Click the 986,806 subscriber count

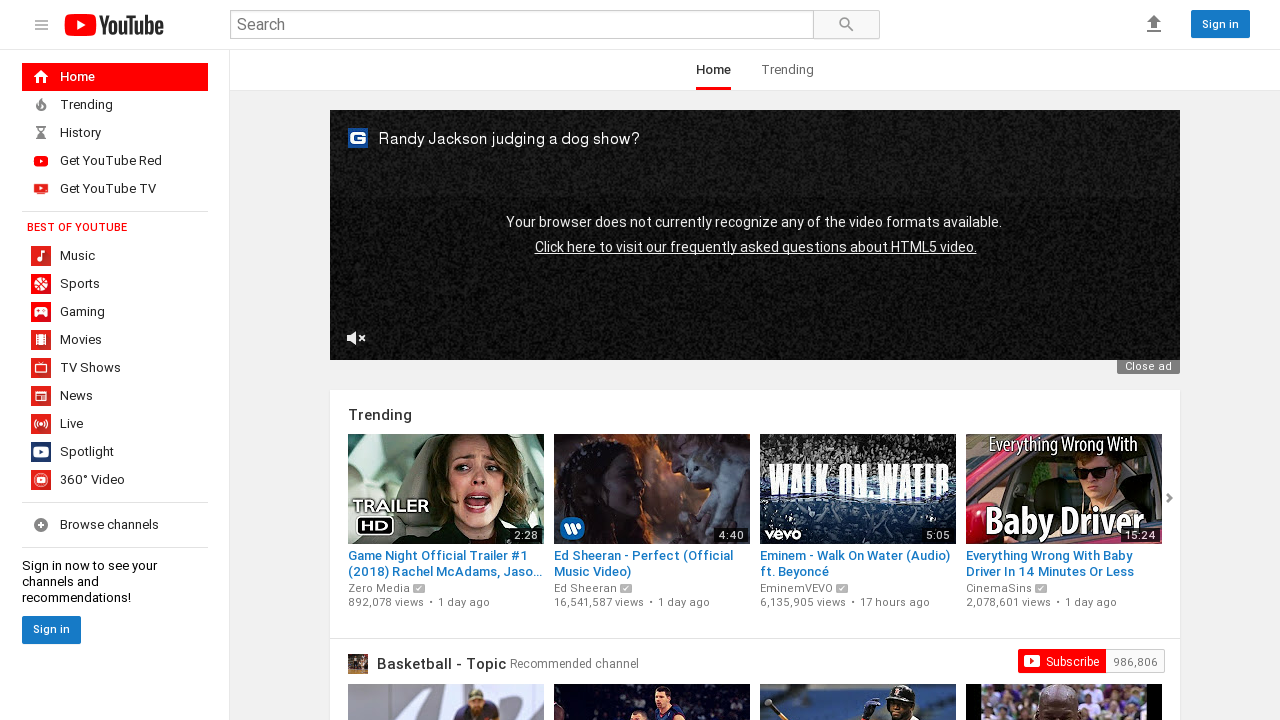tap(1135, 661)
